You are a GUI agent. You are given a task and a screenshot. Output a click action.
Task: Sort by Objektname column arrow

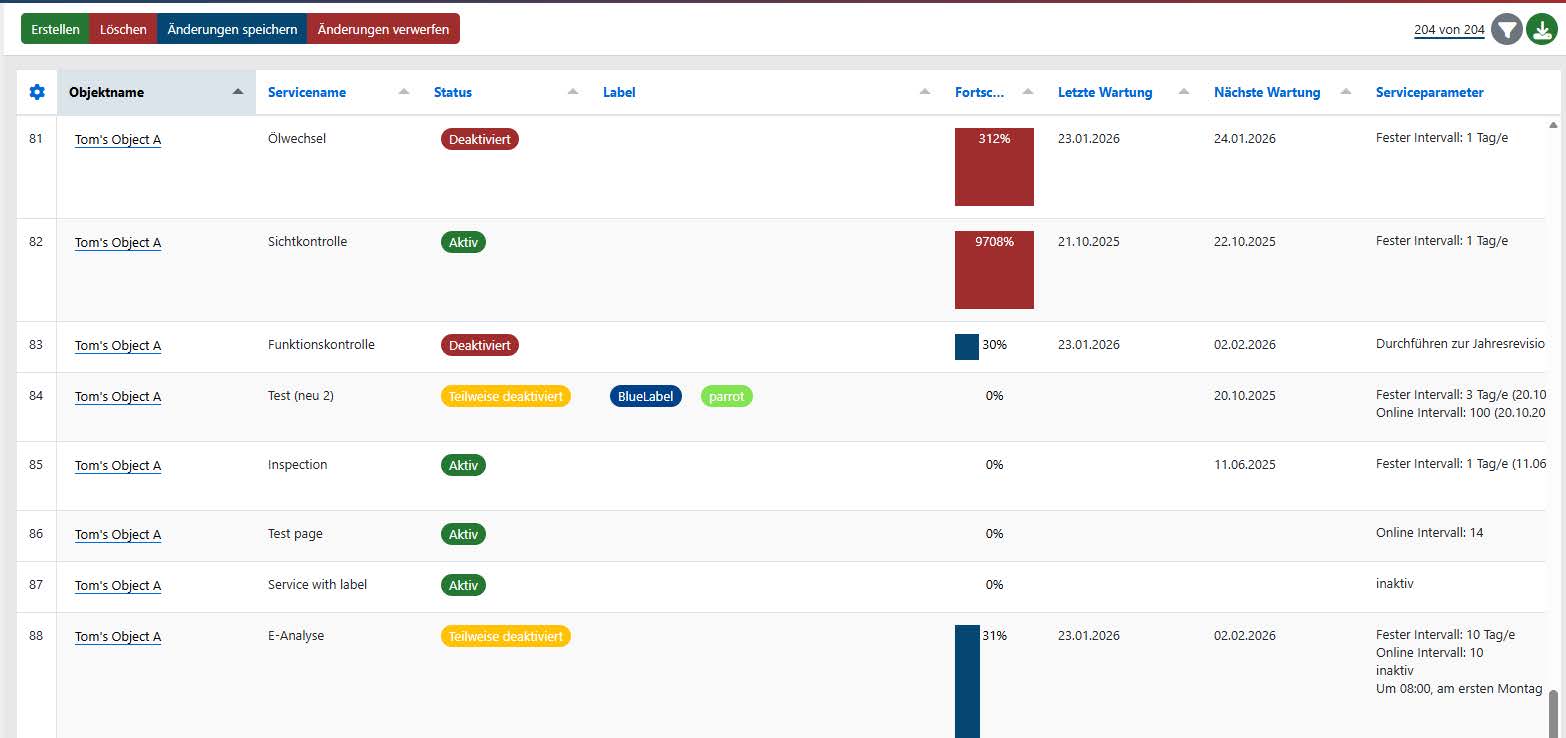point(238,92)
